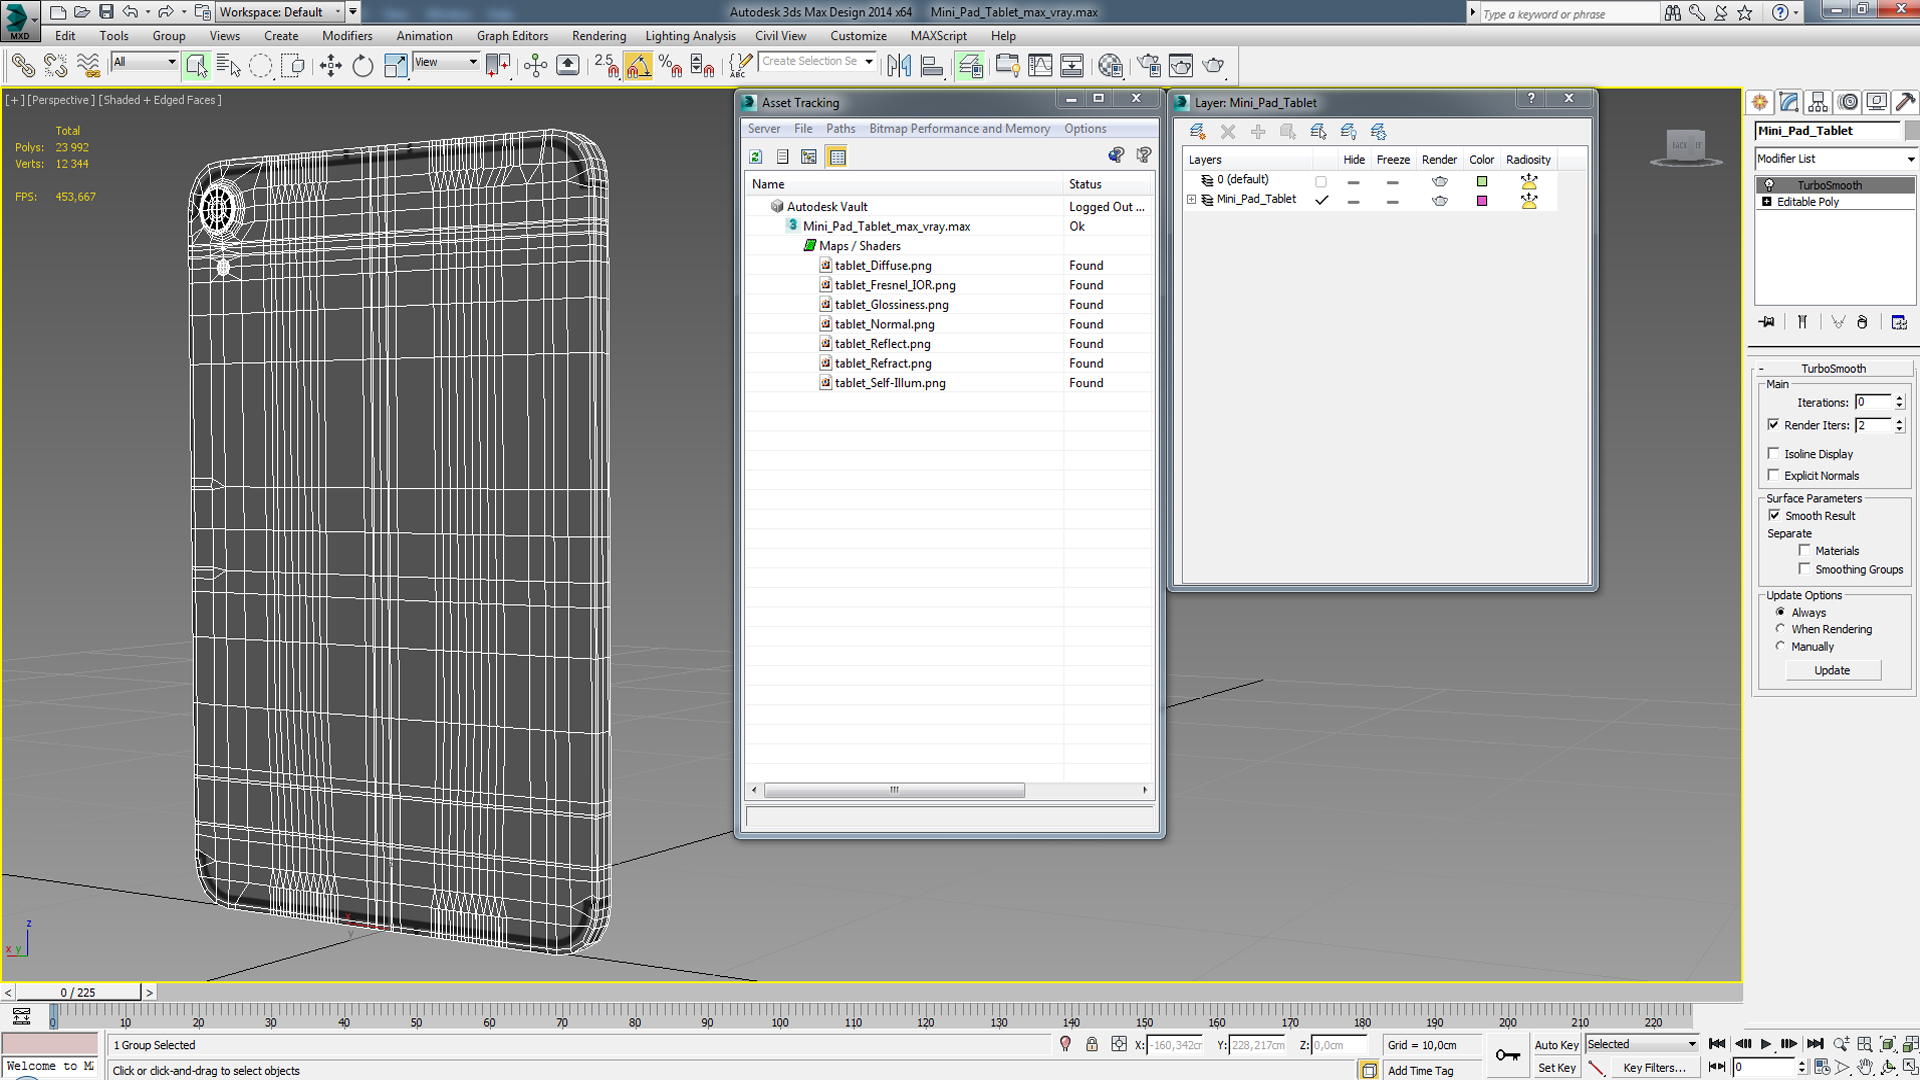
Task: Expand the Mini_Pad_Tablet layer tree
Action: (x=1191, y=200)
